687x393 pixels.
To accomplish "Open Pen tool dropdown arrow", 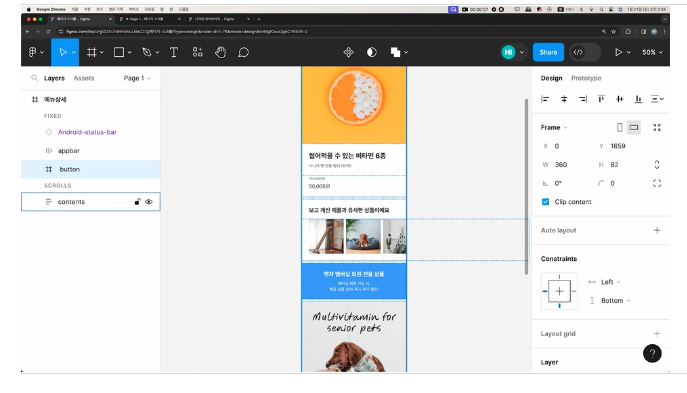I will click(157, 52).
